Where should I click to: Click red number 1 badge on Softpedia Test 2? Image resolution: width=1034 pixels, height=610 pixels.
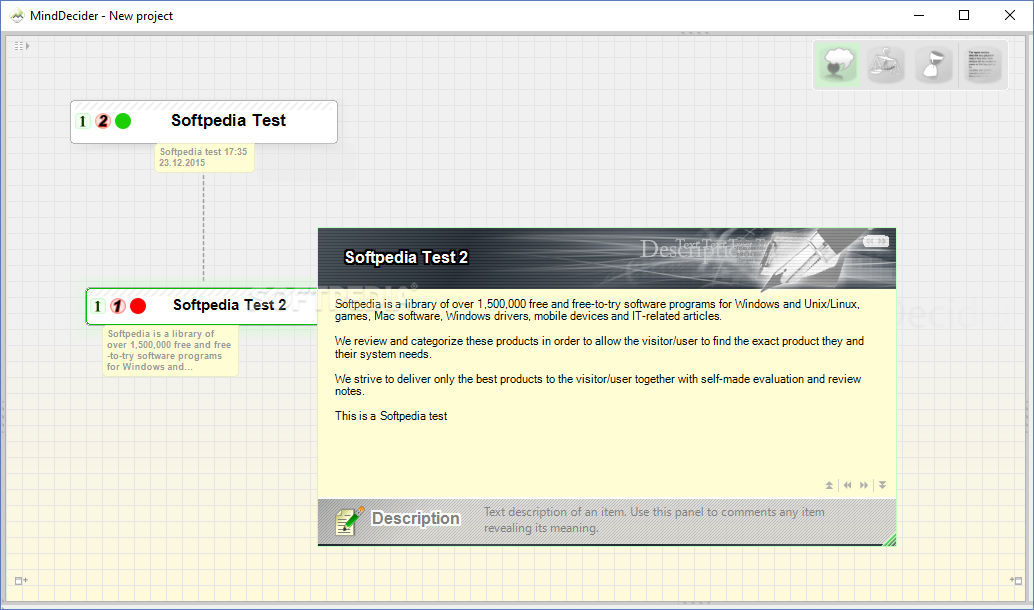(x=117, y=306)
